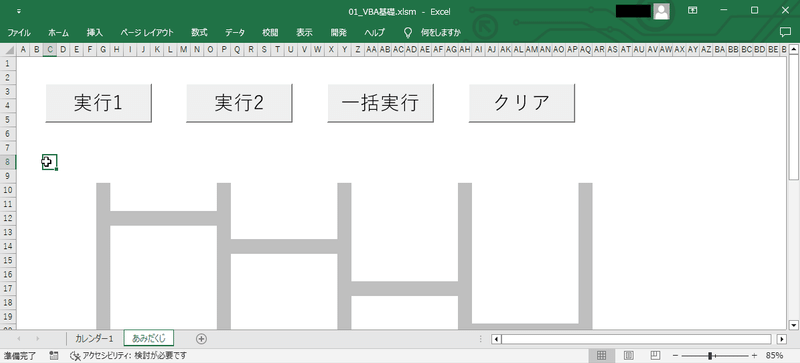Select the カレンダー1 sheet tab

94,338
